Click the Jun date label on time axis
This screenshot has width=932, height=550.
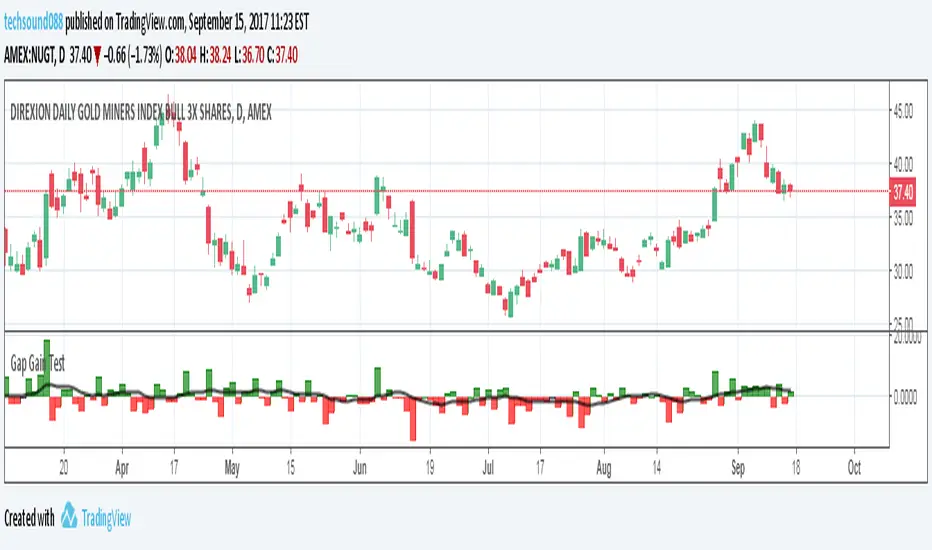pyautogui.click(x=360, y=468)
